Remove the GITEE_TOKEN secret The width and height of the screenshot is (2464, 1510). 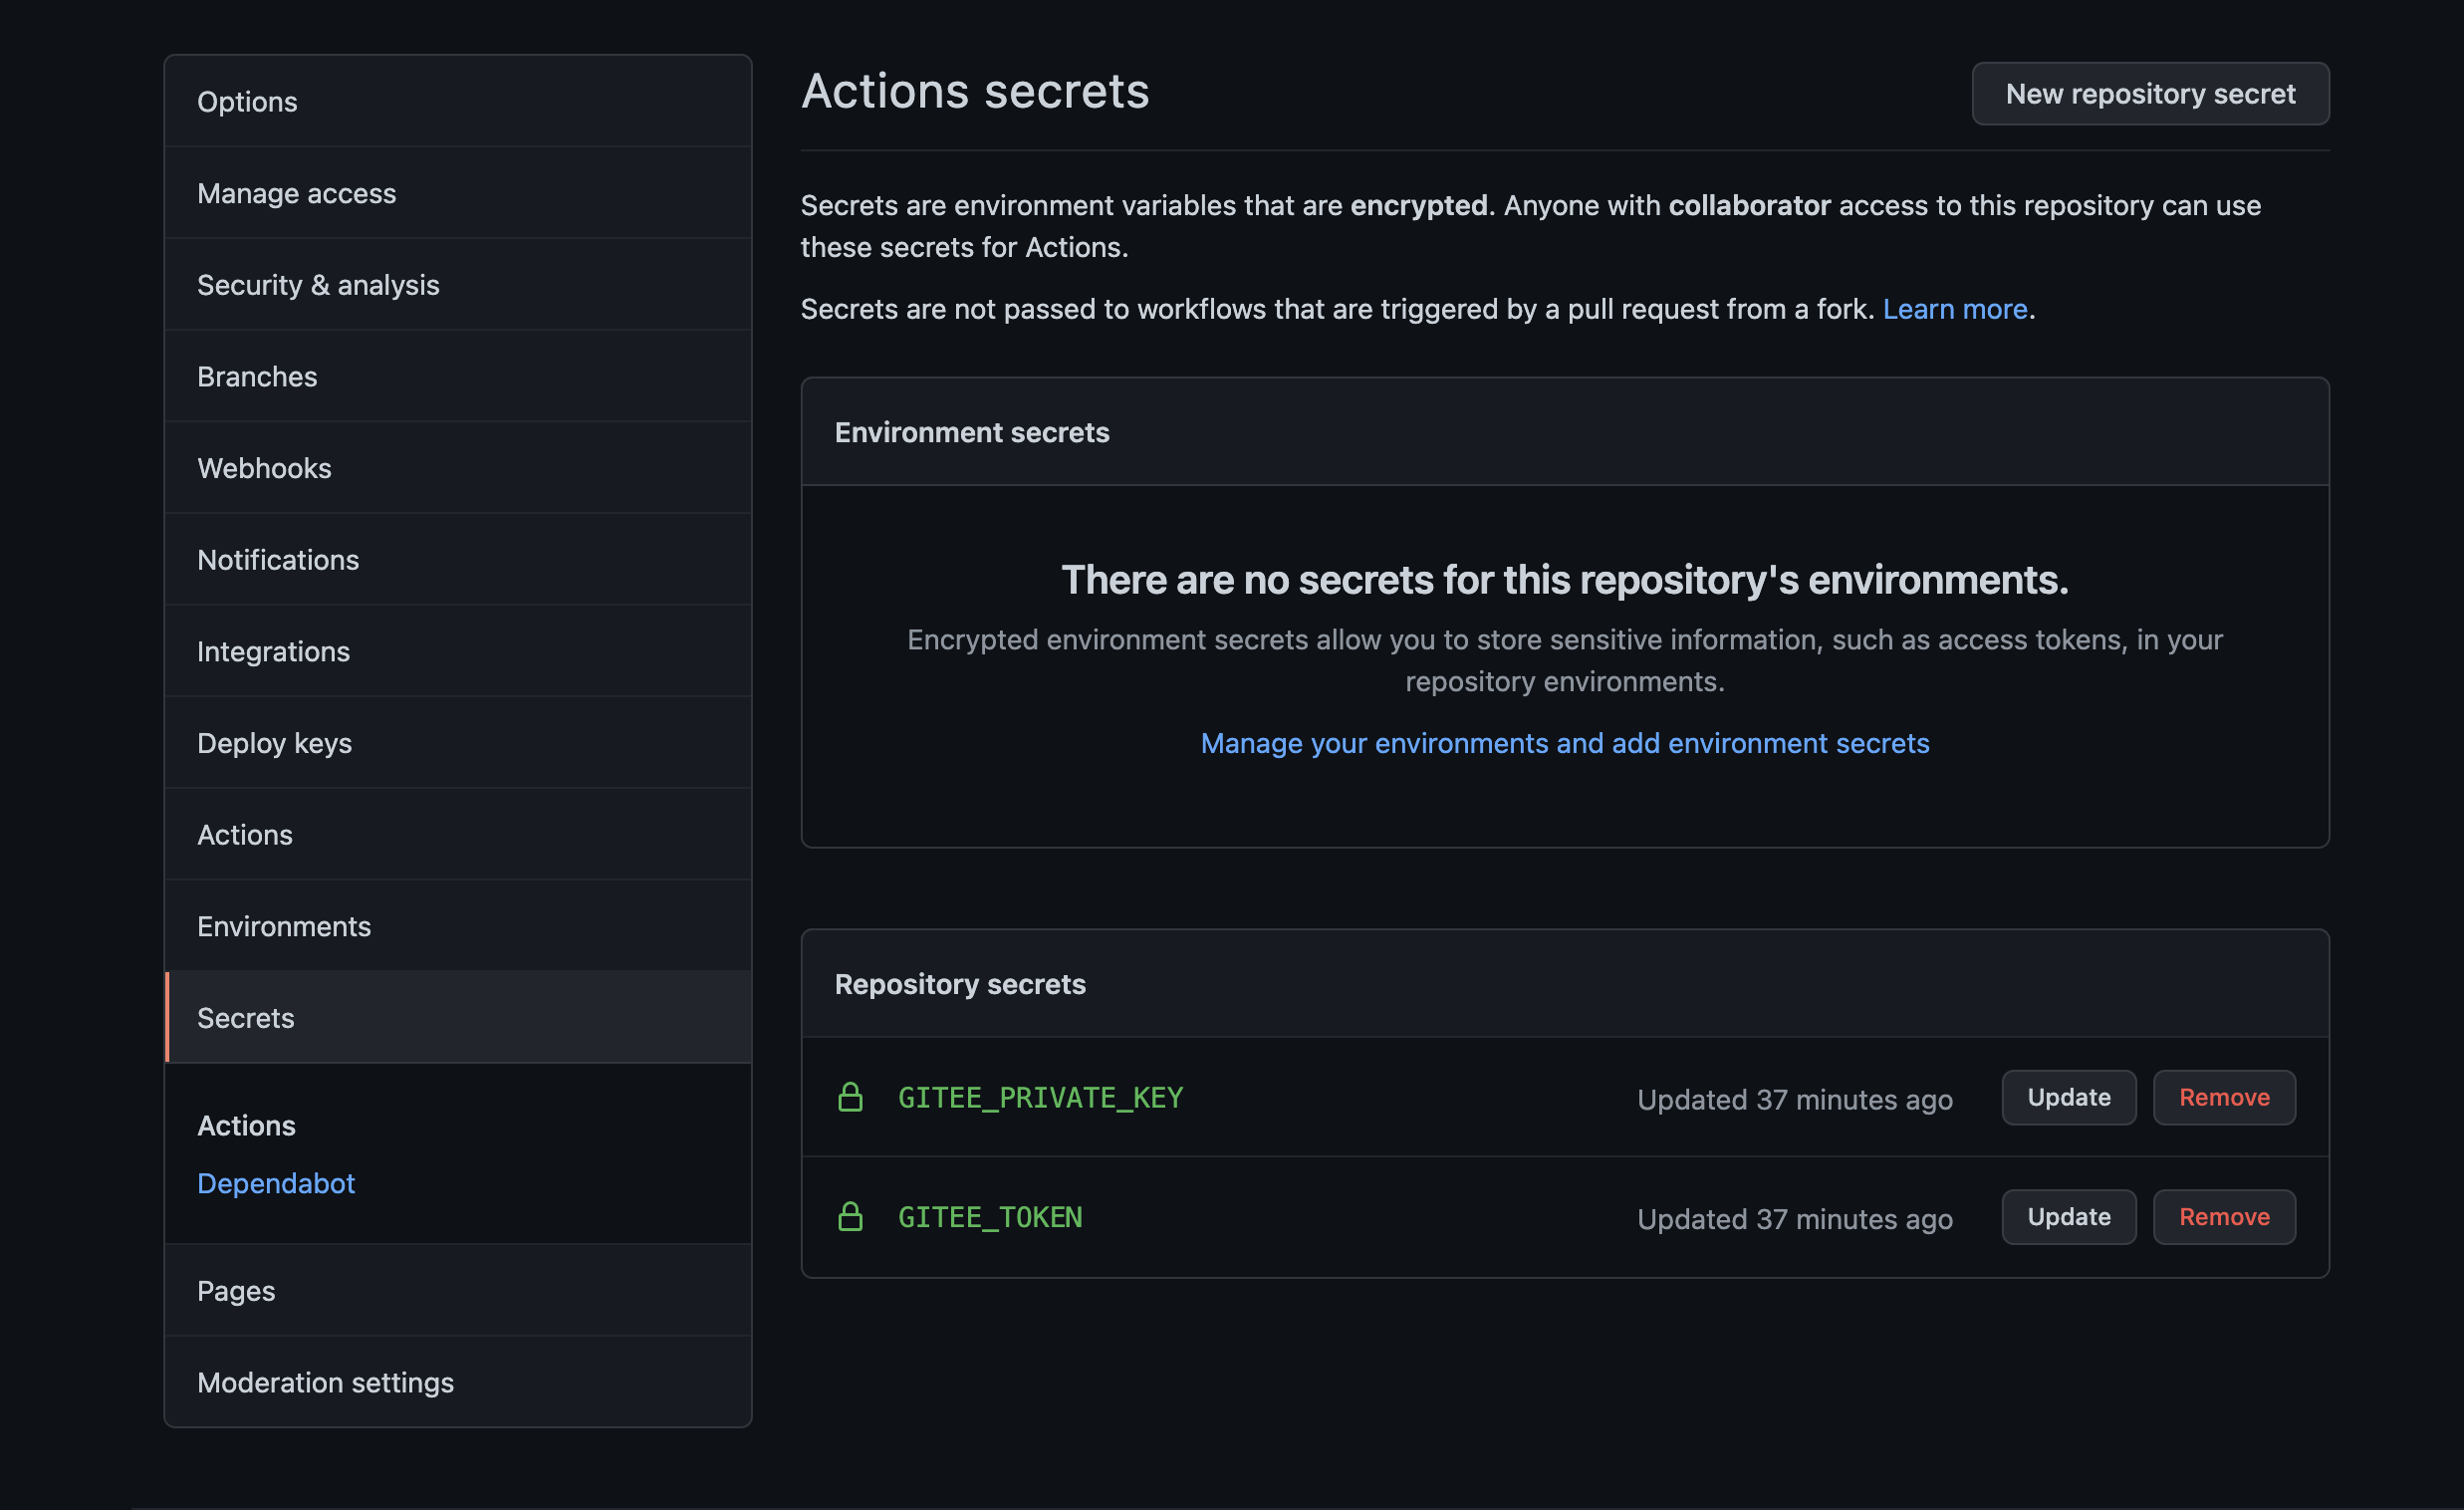coord(2224,1217)
